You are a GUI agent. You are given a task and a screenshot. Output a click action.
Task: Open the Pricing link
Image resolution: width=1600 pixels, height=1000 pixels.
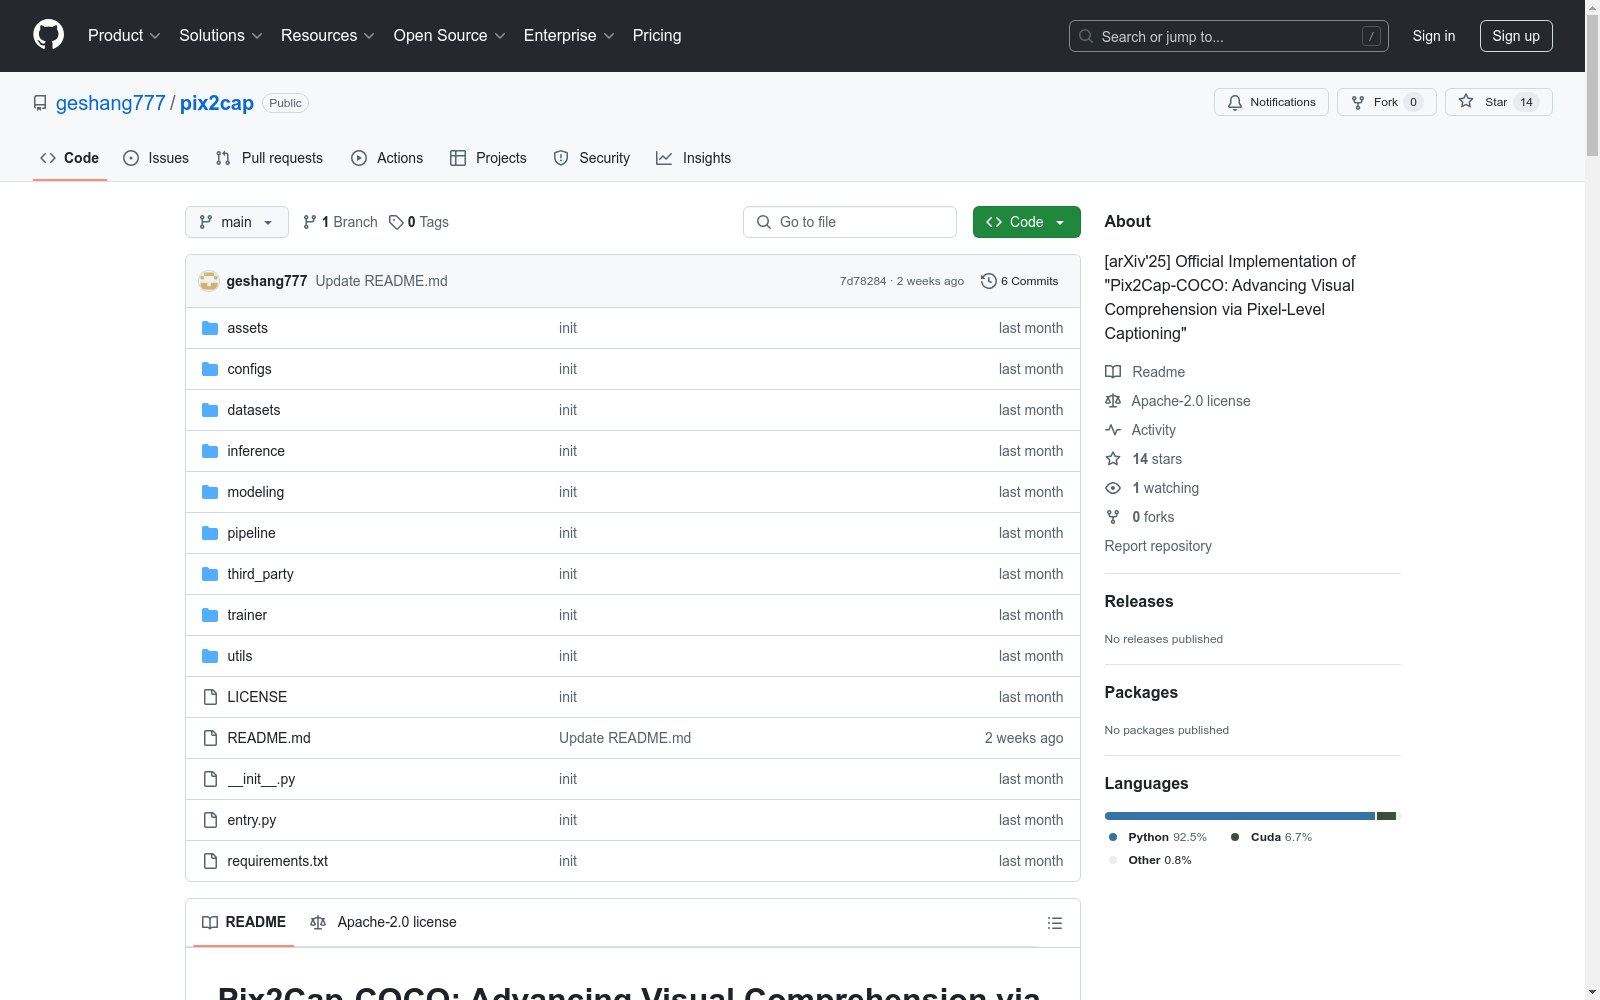click(657, 35)
